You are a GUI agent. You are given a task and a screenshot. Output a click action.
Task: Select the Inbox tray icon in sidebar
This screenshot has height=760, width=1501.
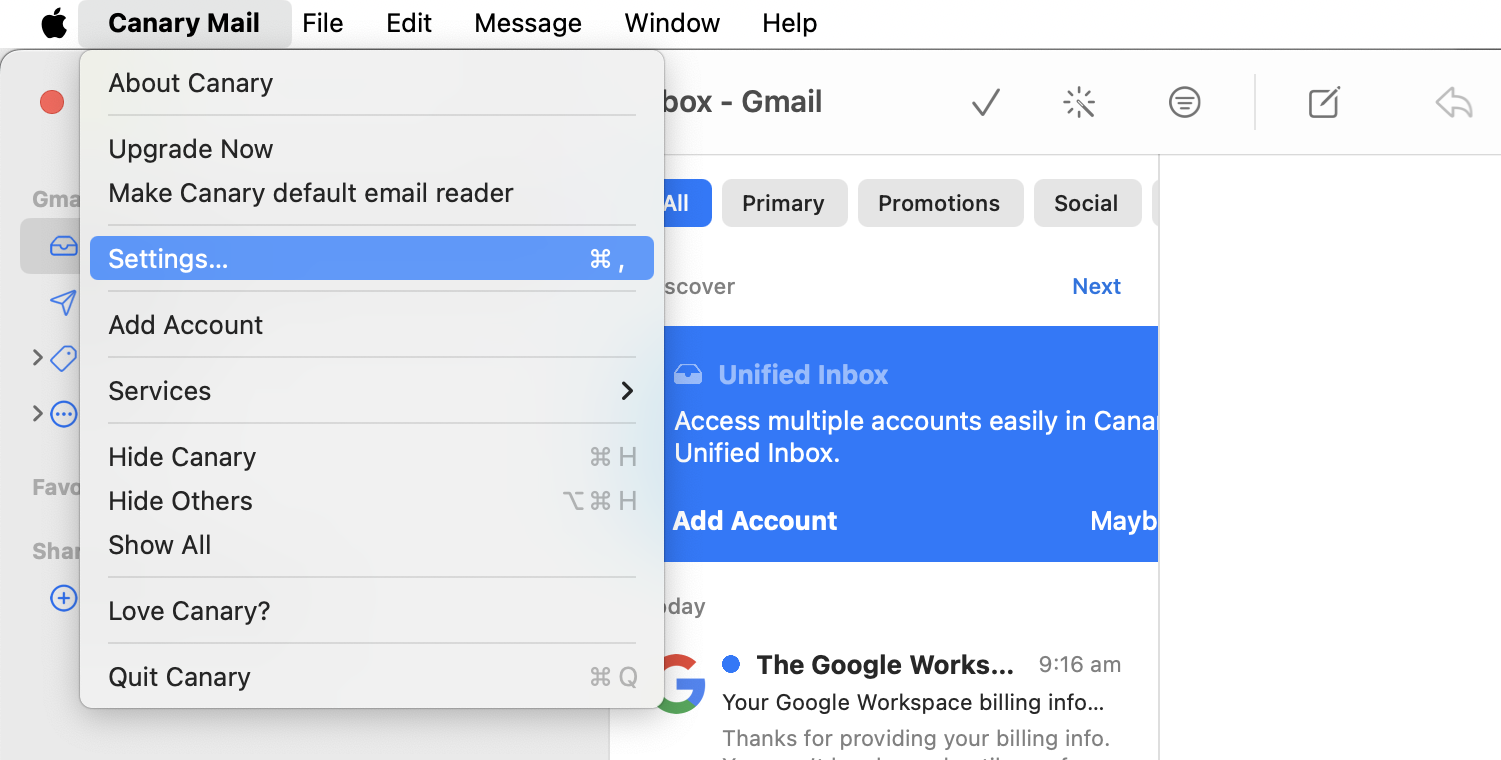pyautogui.click(x=63, y=246)
